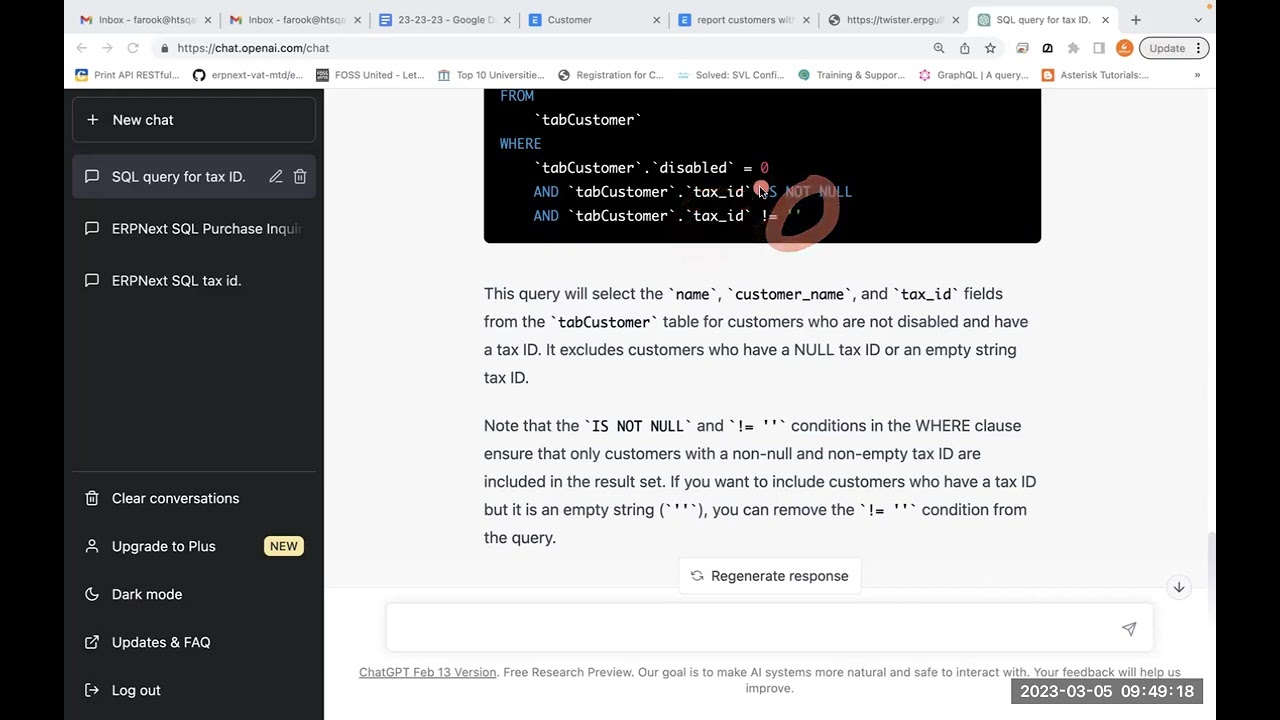The height and width of the screenshot is (720, 1280).
Task: Toggle the browser side panel icon
Action: point(1099,48)
